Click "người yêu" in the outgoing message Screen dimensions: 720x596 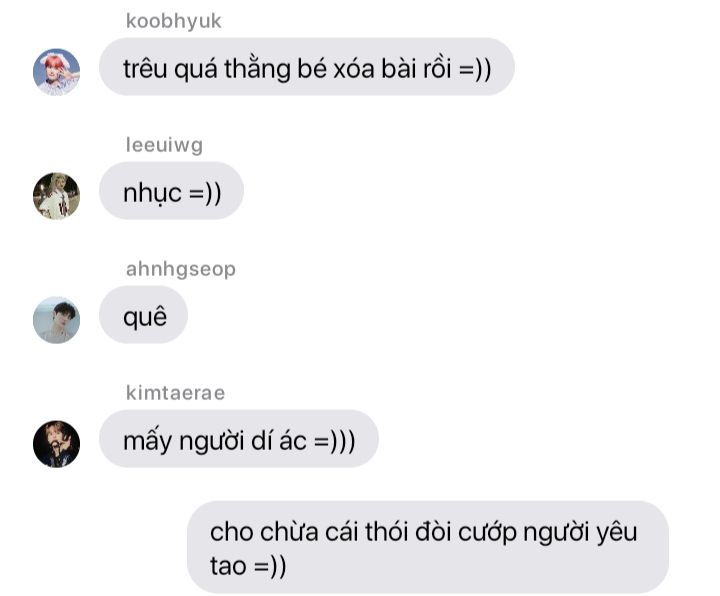pyautogui.click(x=580, y=533)
